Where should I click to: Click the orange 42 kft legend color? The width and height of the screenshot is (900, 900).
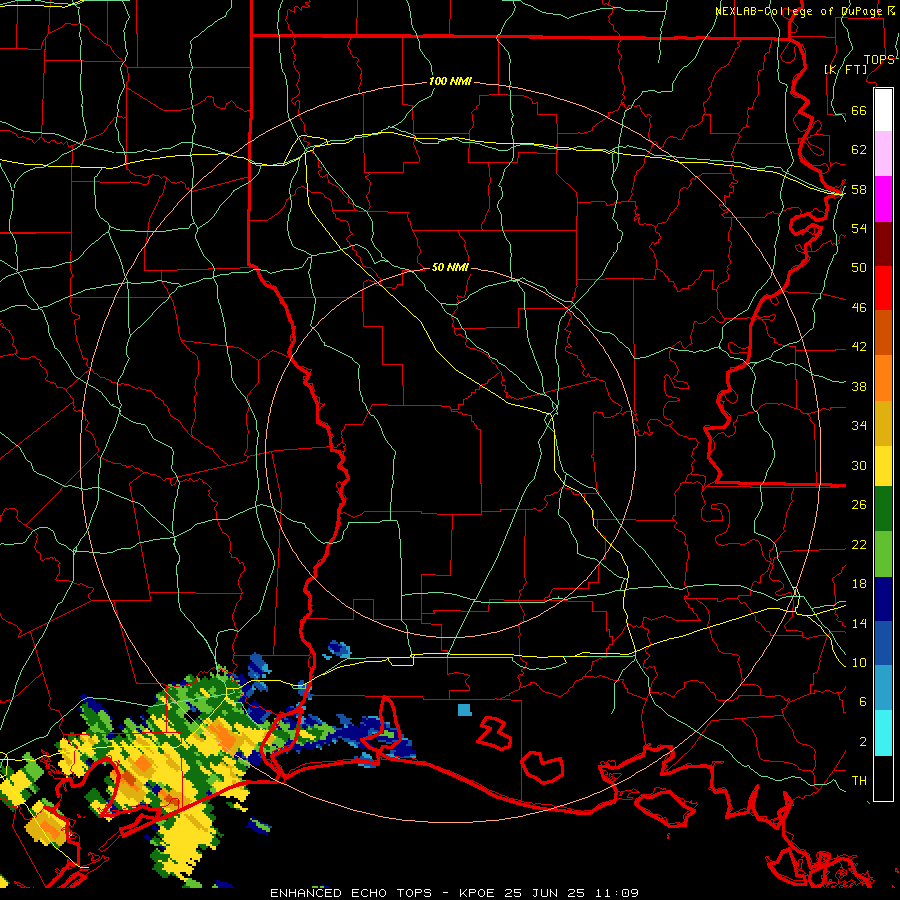[x=883, y=377]
